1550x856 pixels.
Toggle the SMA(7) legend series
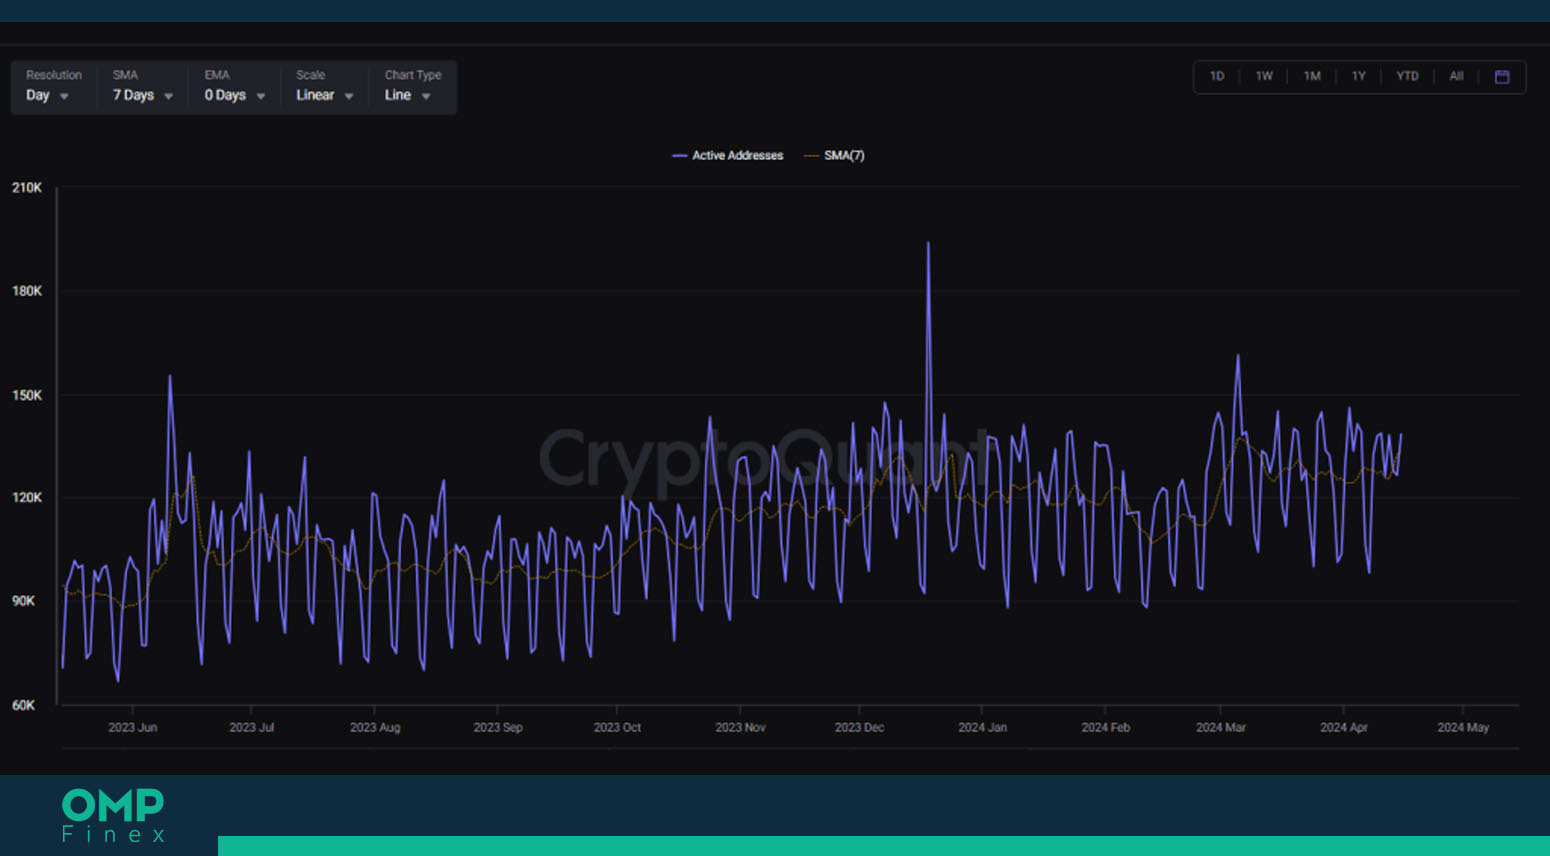[834, 156]
